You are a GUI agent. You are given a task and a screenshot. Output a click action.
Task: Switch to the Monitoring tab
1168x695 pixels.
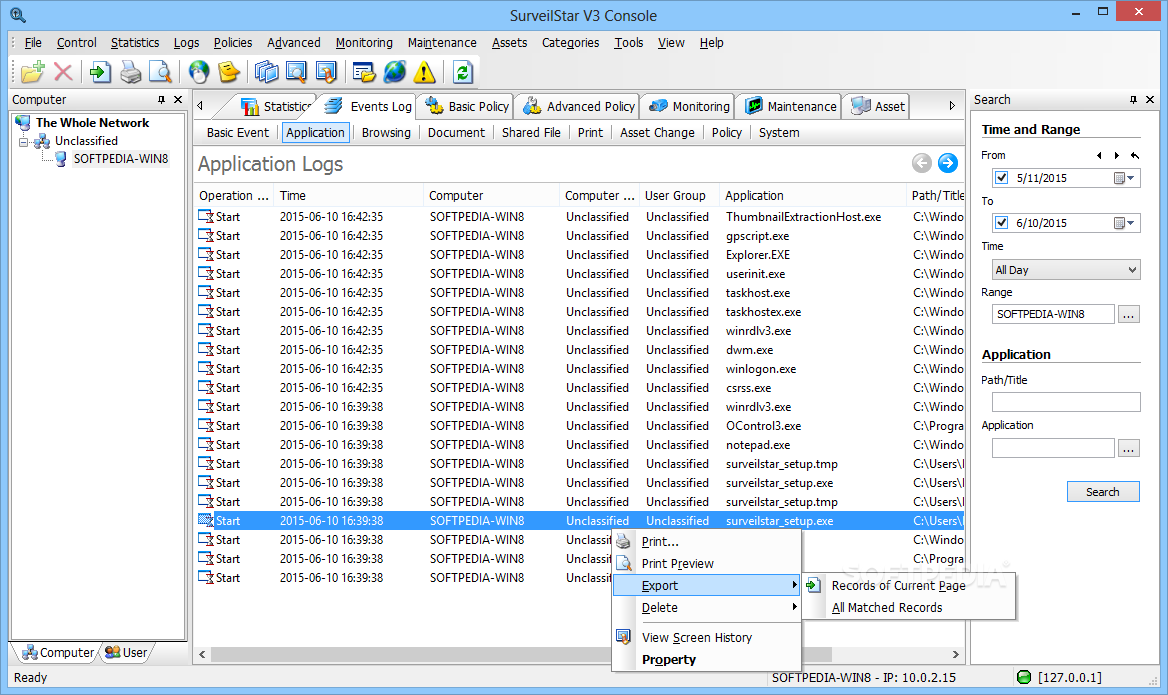pyautogui.click(x=691, y=107)
